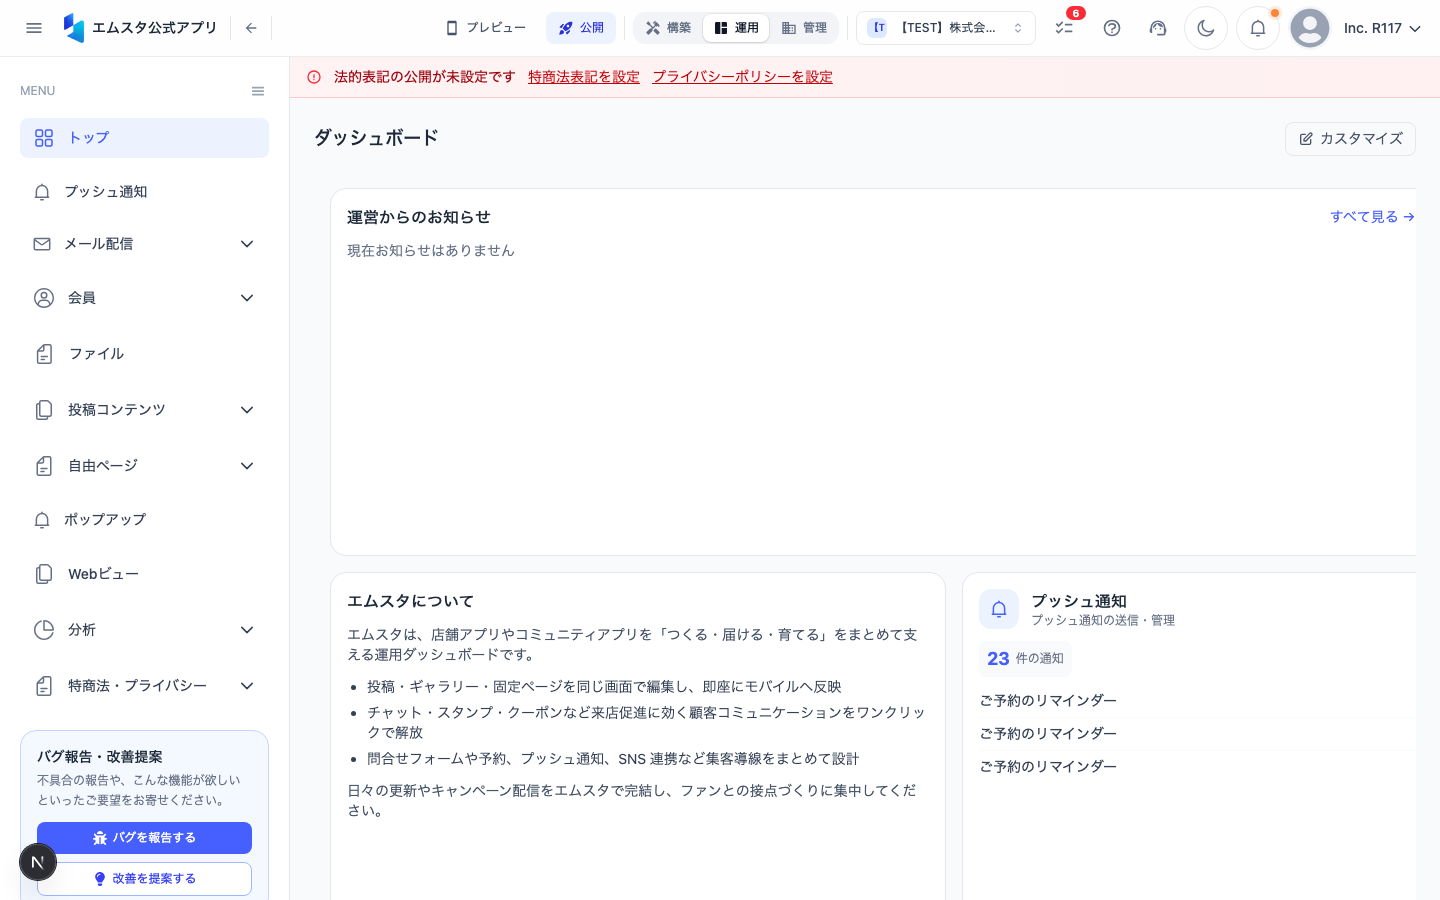Expand the 投稿コンテンツ submenu
1440x900 pixels.
coord(144,410)
